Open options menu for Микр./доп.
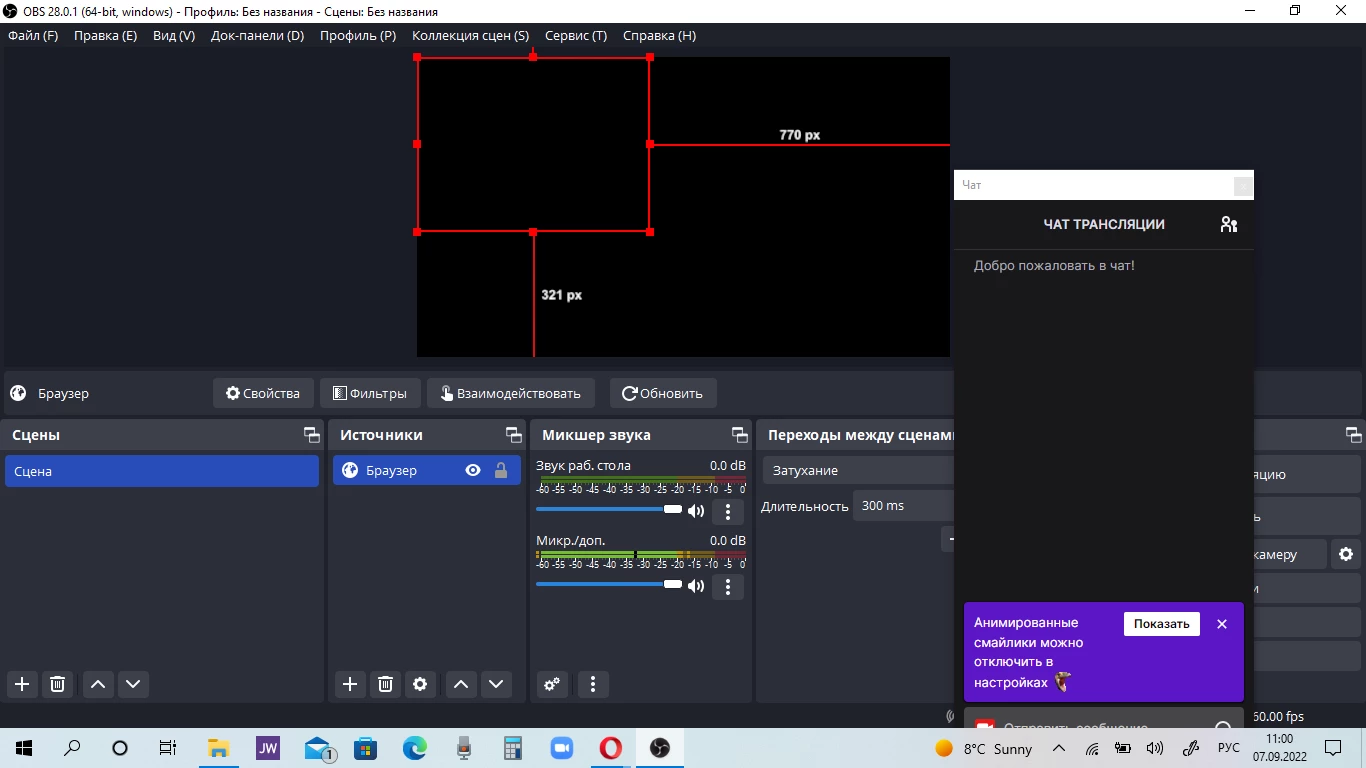 tap(728, 586)
